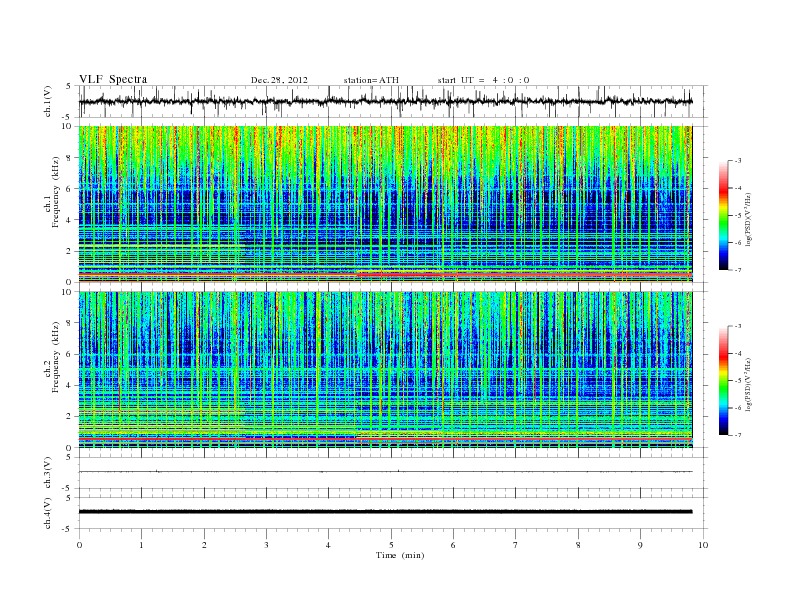The width and height of the screenshot is (792, 612).
Task: Click the "-7" tick on ch.2 colorbar
Action: pos(738,435)
